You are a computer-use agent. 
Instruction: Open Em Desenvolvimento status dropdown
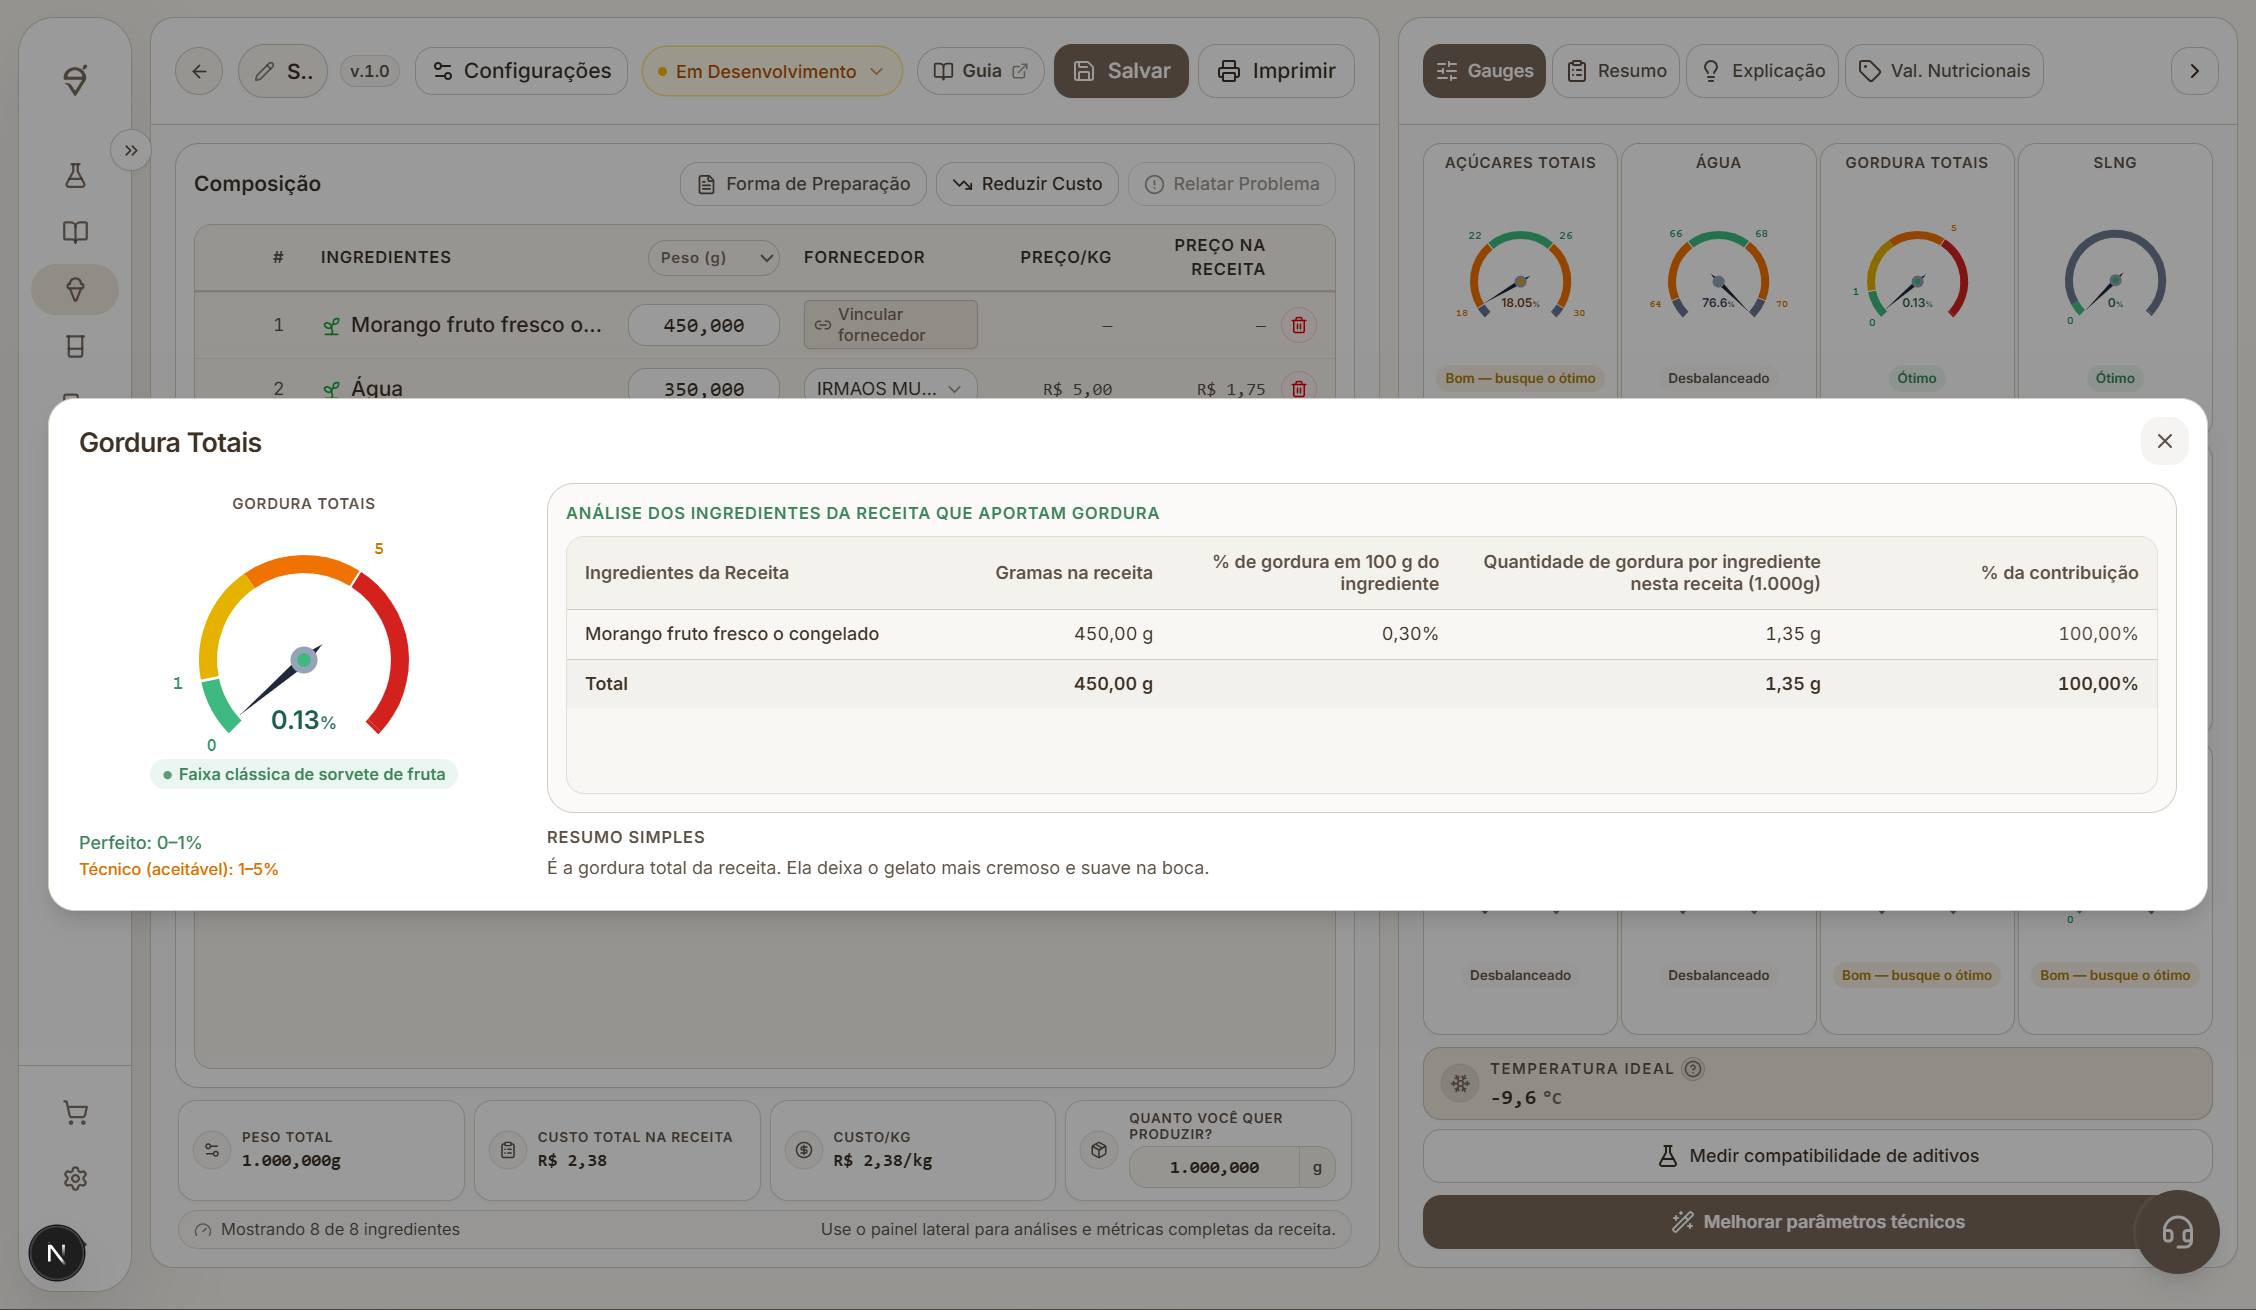click(x=771, y=71)
